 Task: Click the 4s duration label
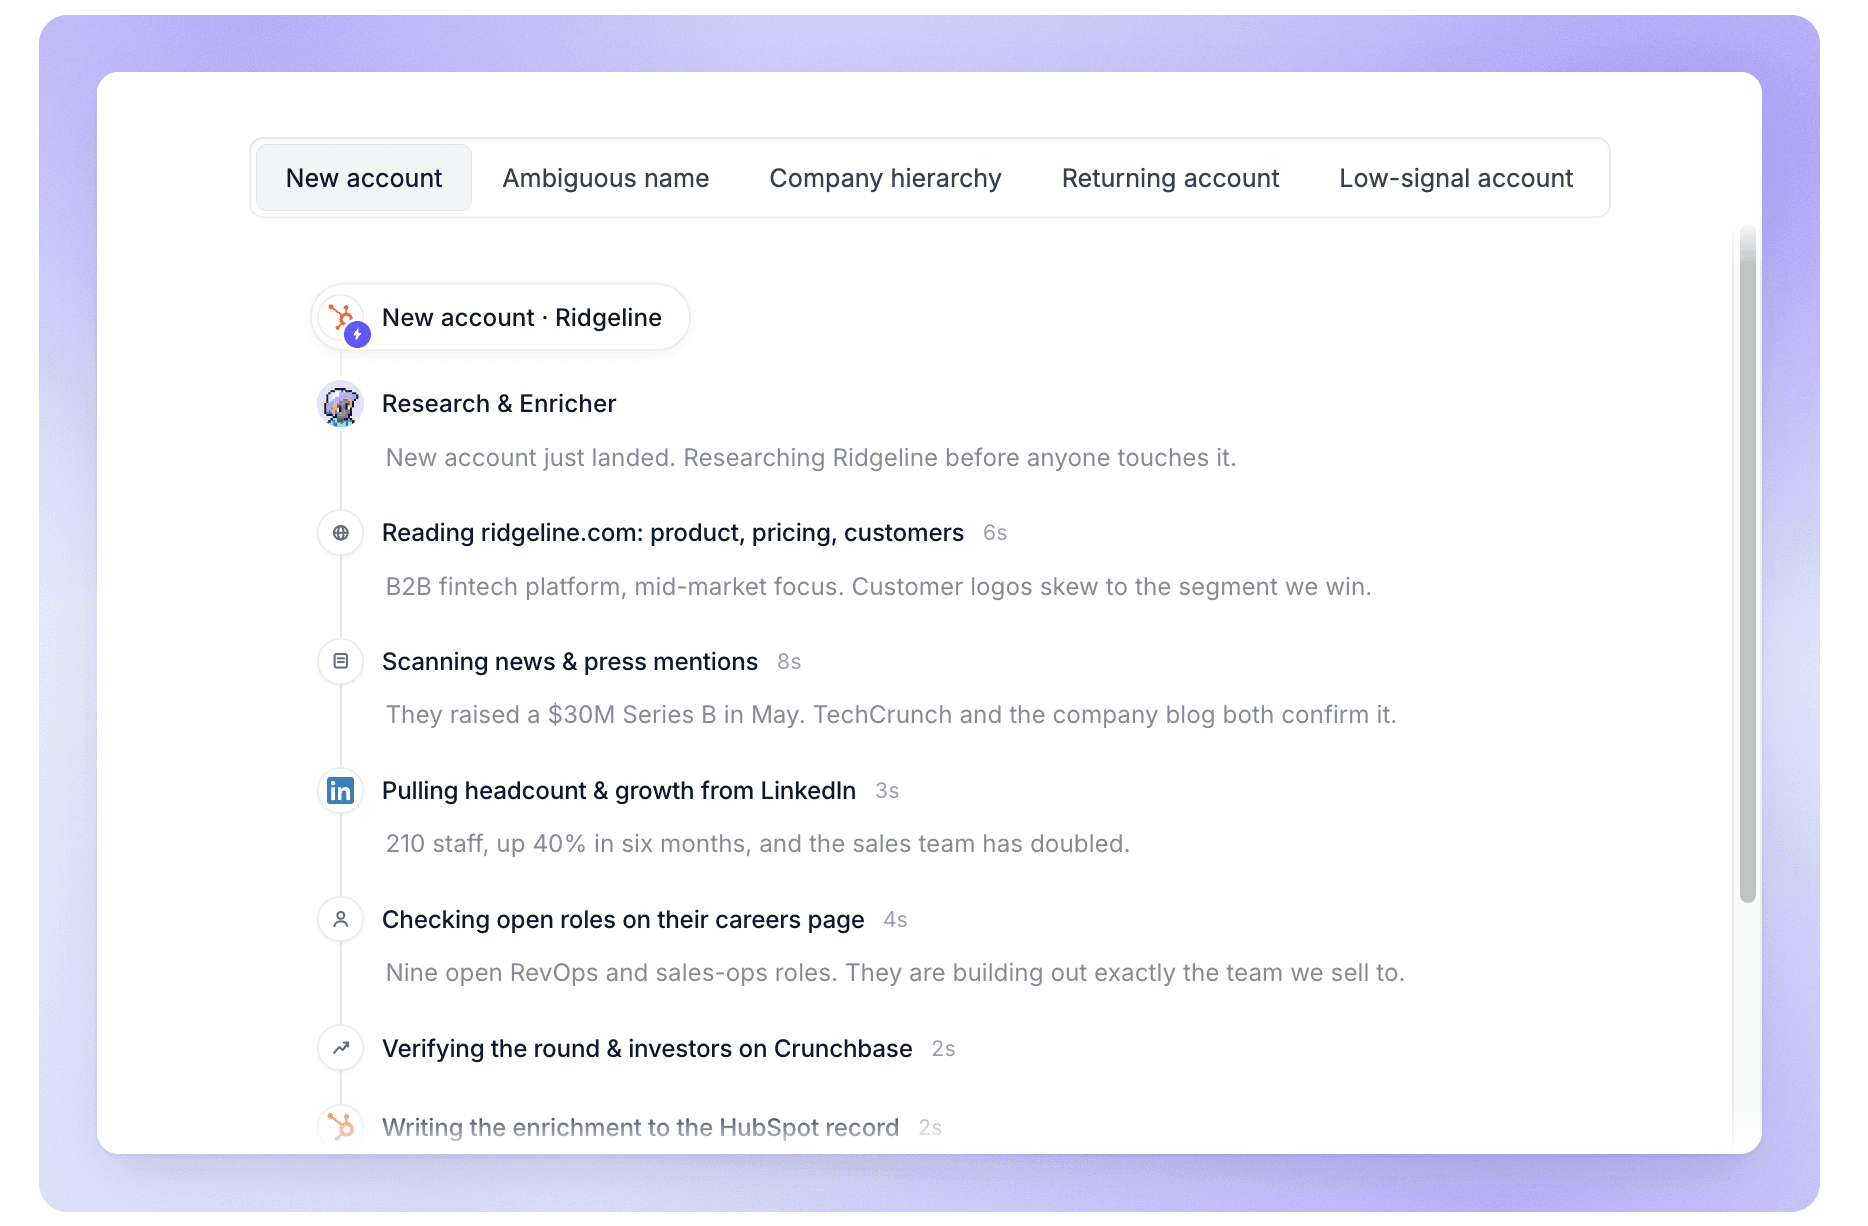point(895,920)
